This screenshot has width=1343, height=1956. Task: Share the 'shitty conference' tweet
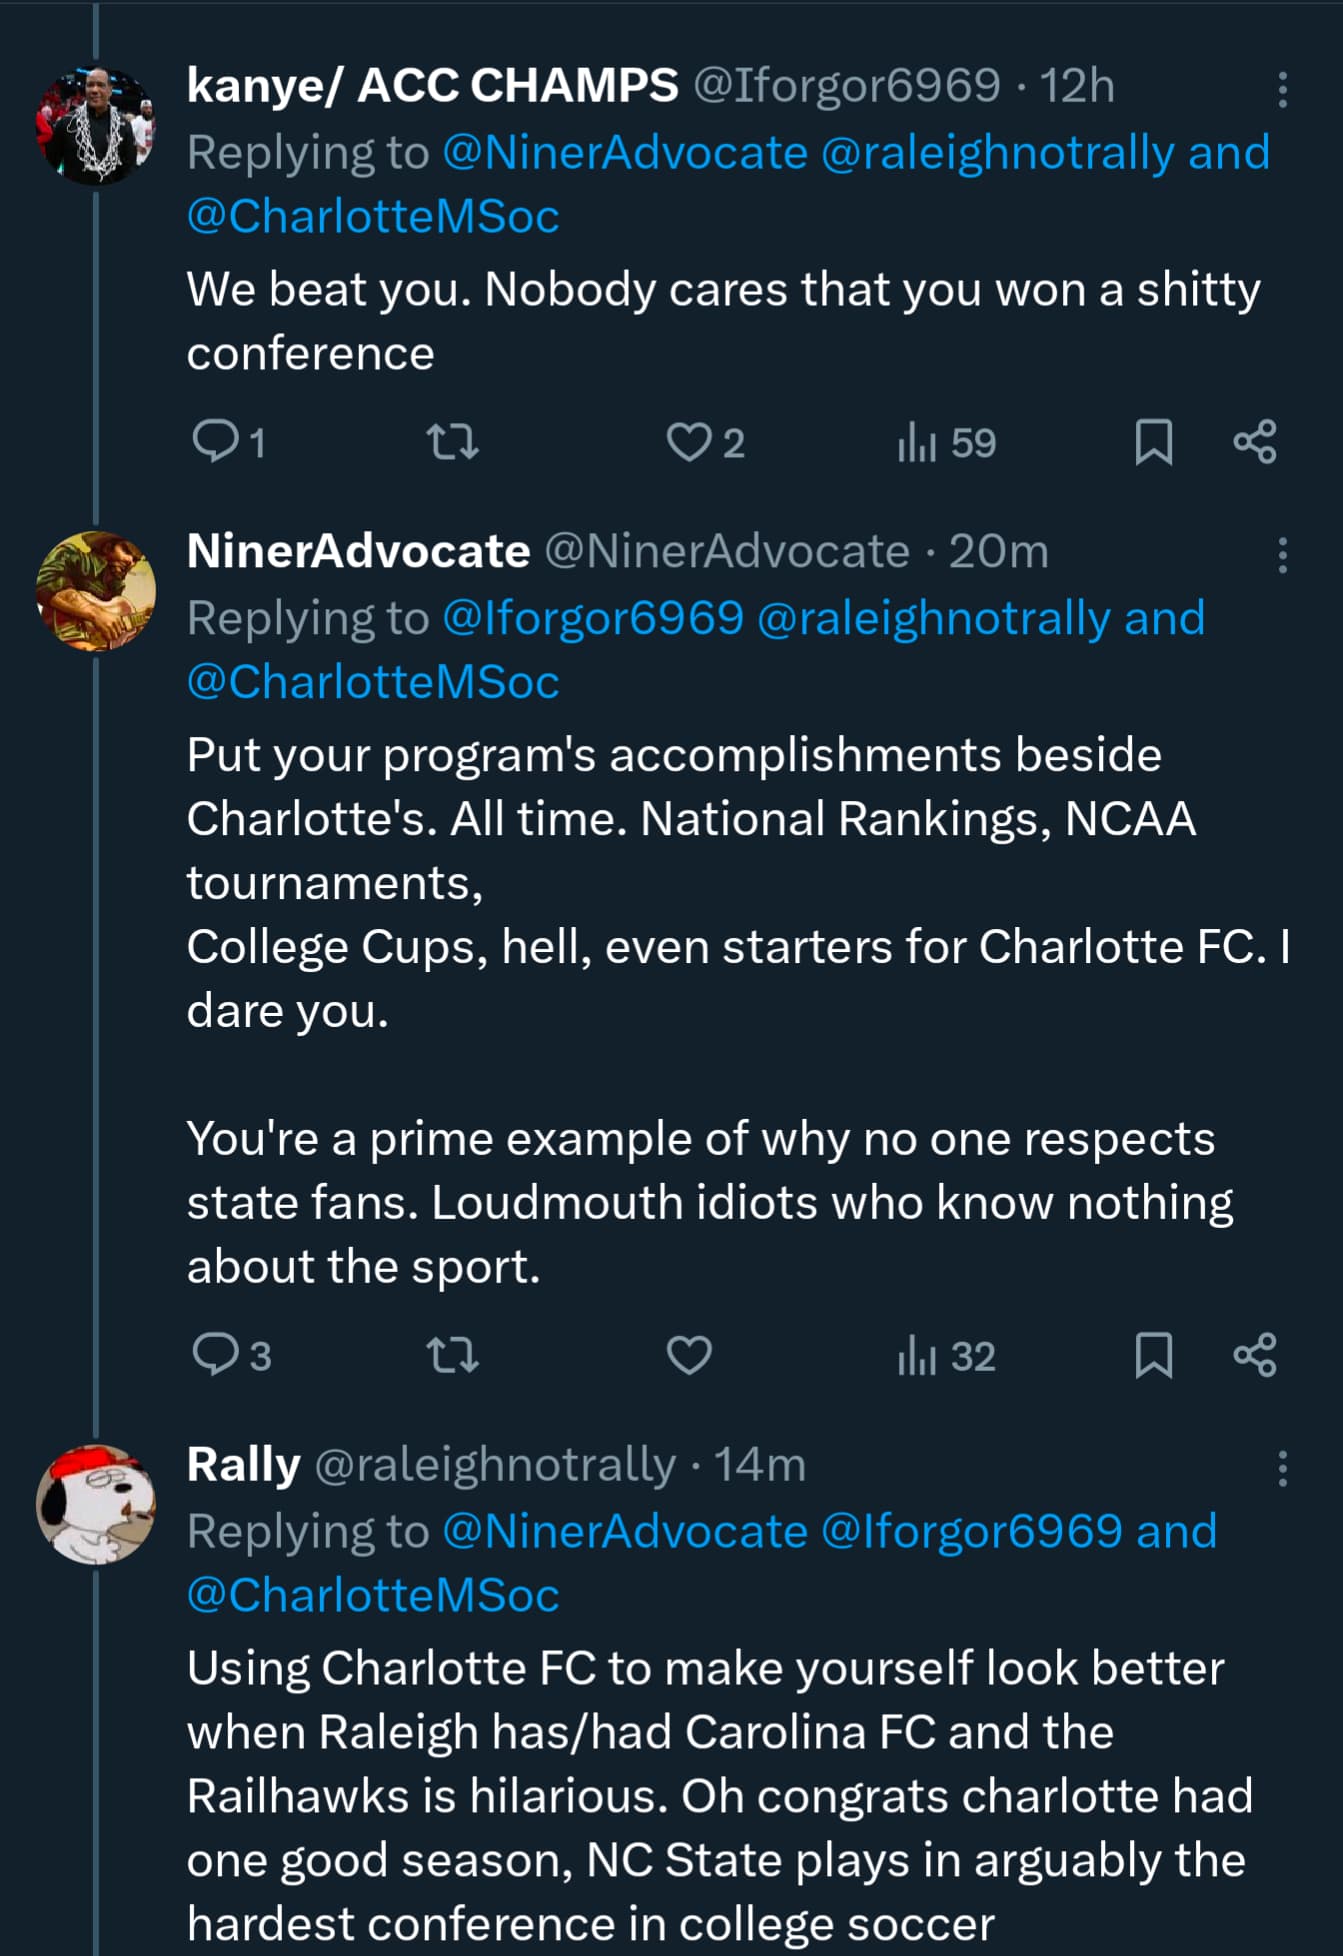1255,441
